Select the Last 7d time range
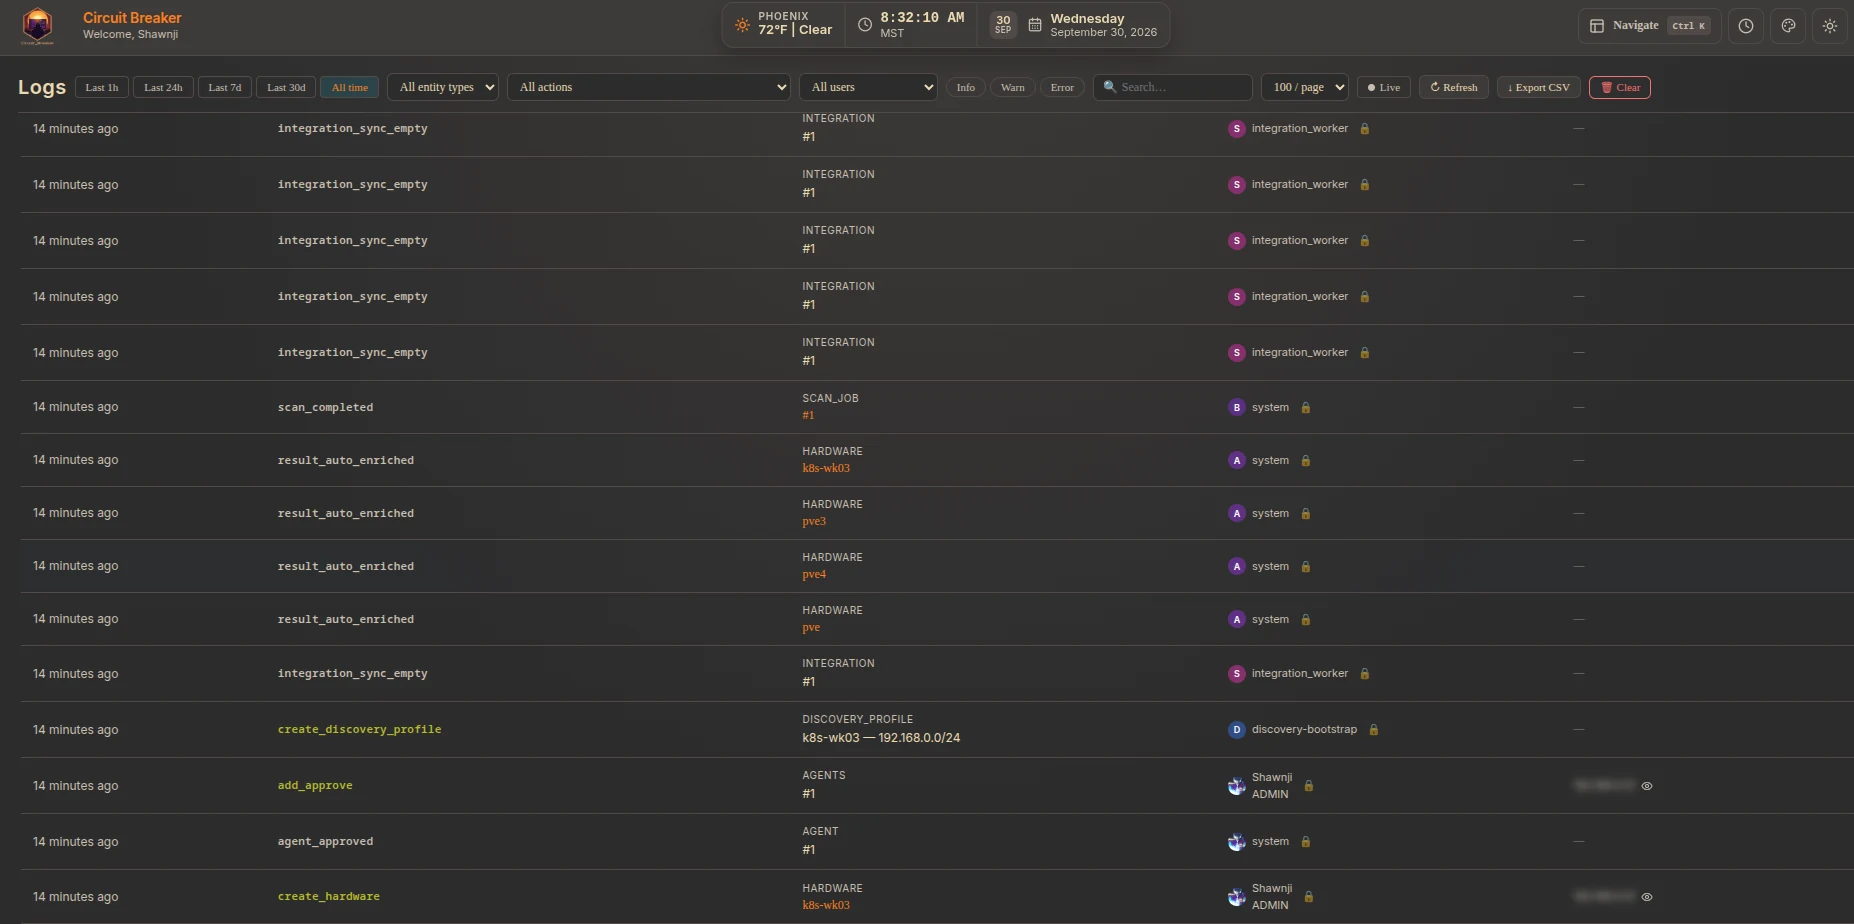 [225, 87]
